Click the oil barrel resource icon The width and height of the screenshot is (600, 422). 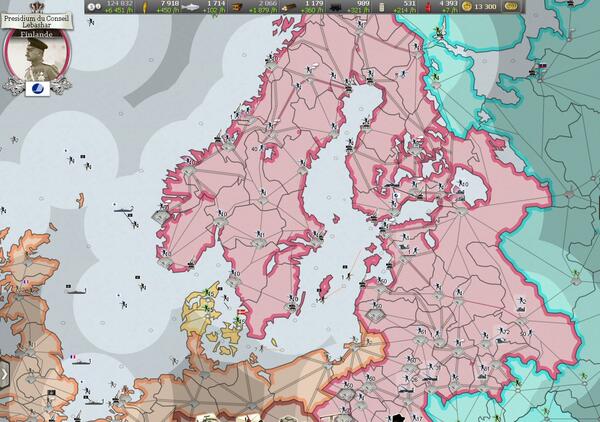[x=381, y=7]
